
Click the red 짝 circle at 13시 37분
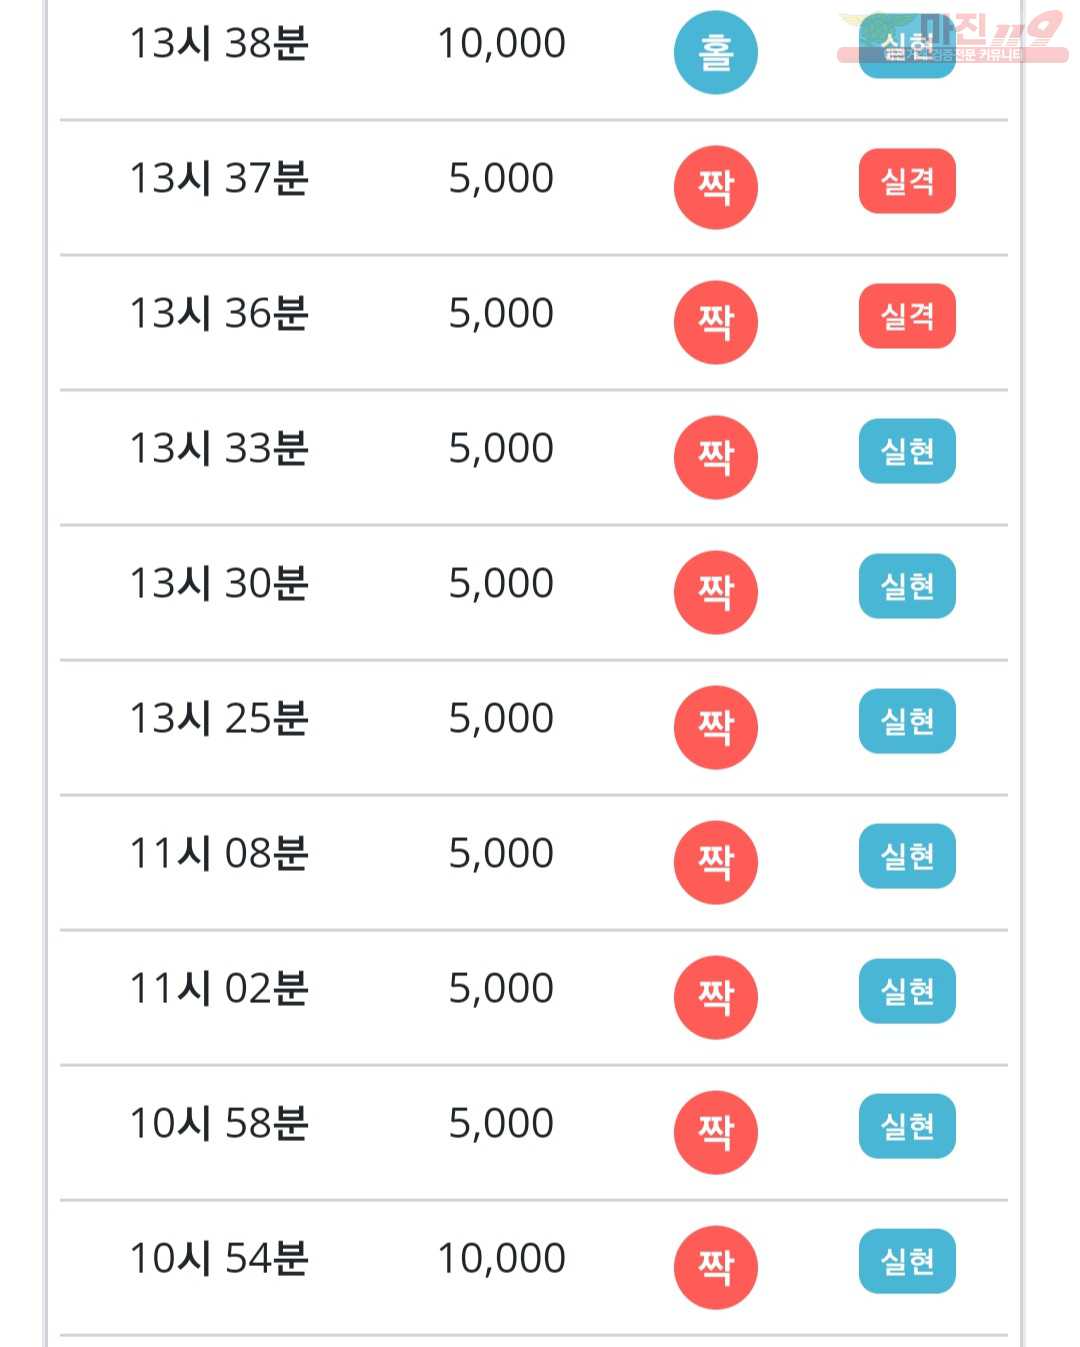(715, 187)
